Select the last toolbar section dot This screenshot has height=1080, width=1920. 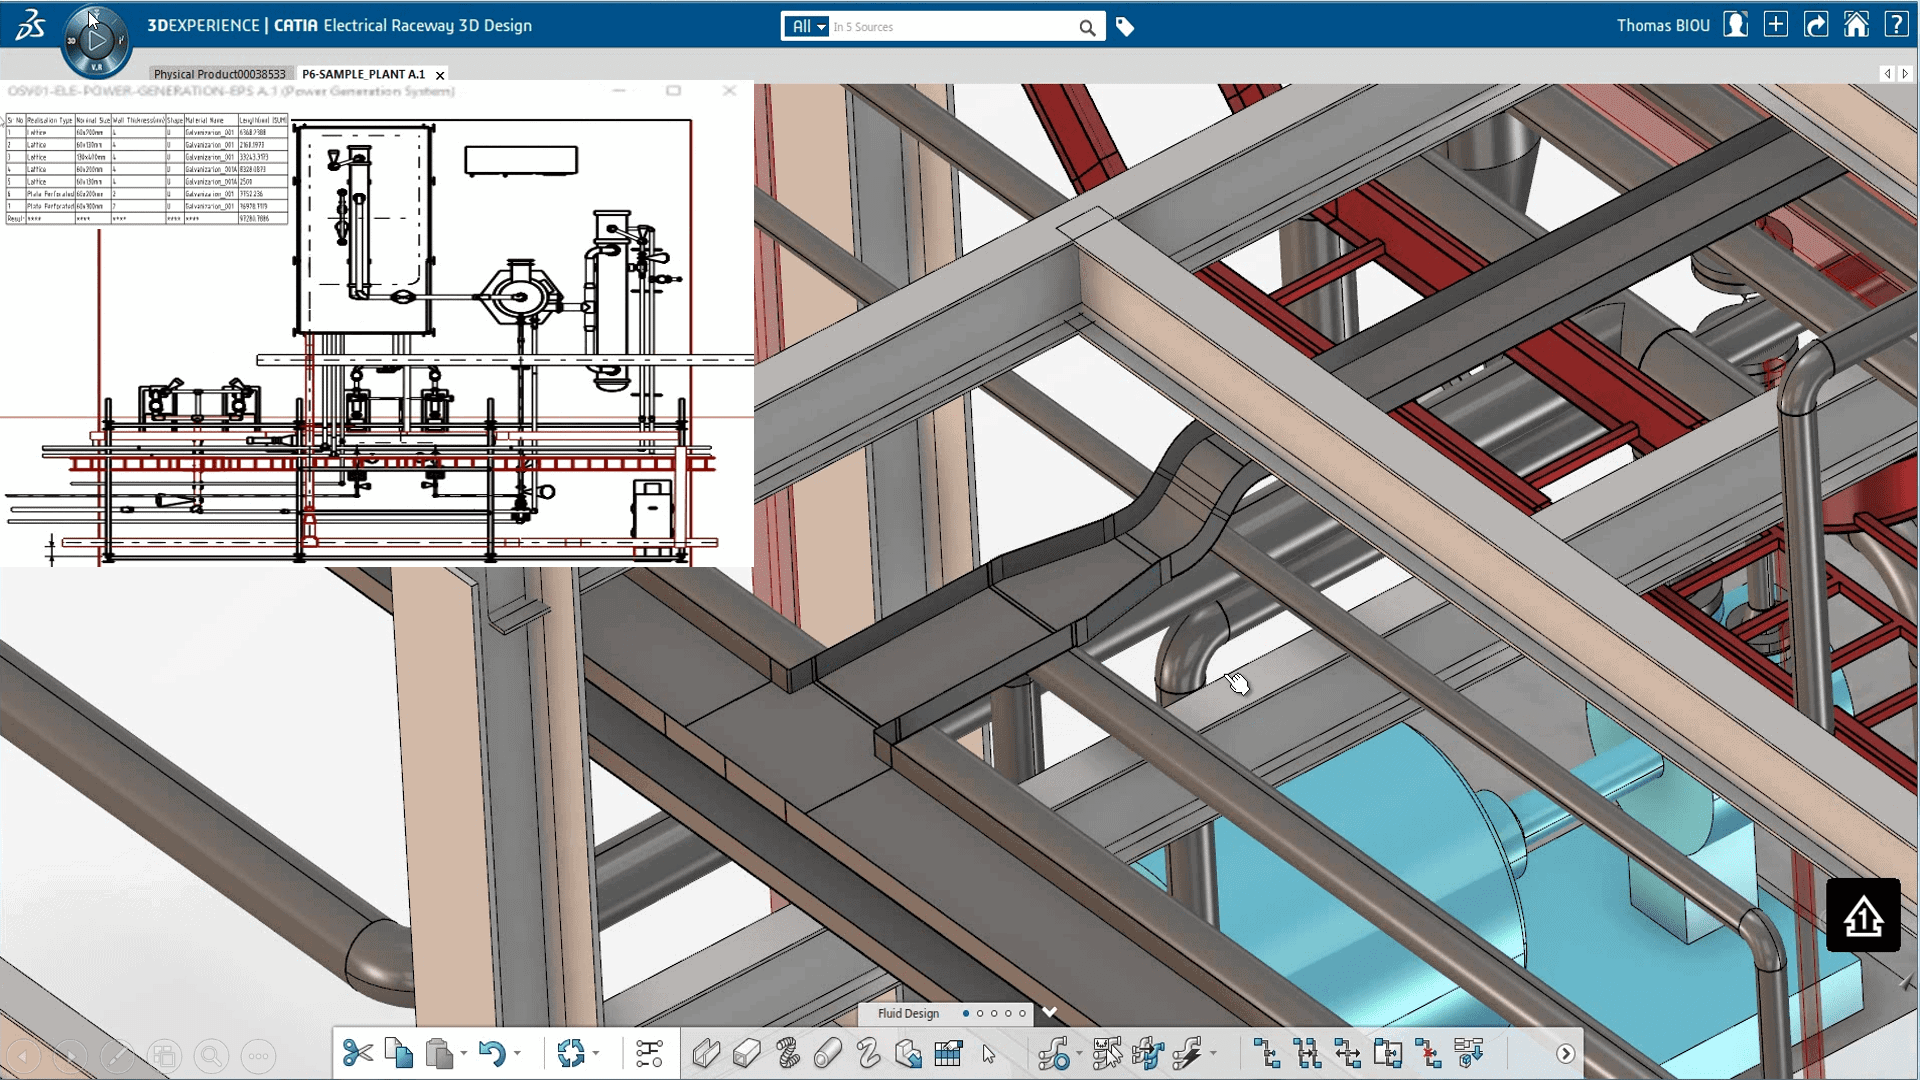point(1022,1013)
